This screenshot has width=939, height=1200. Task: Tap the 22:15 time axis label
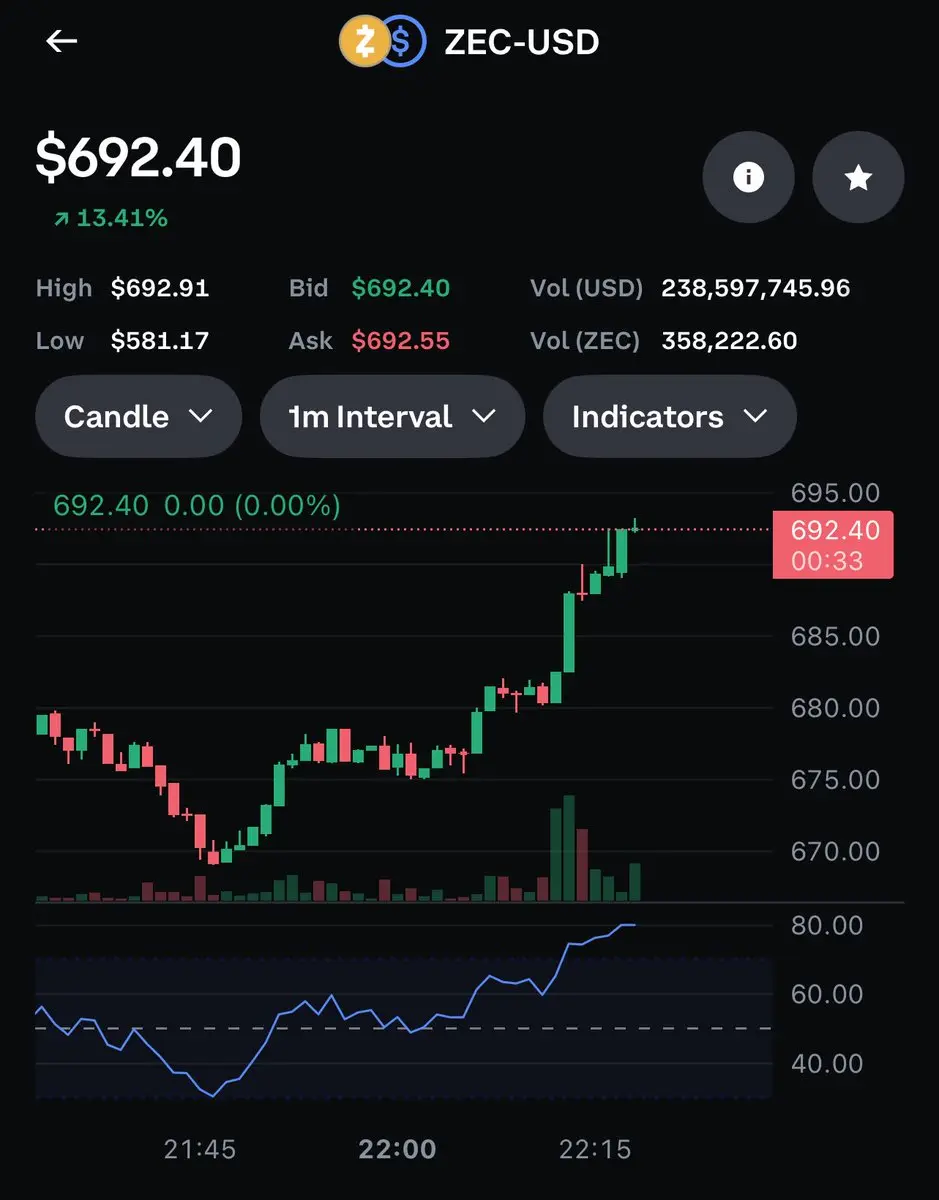coord(595,1149)
